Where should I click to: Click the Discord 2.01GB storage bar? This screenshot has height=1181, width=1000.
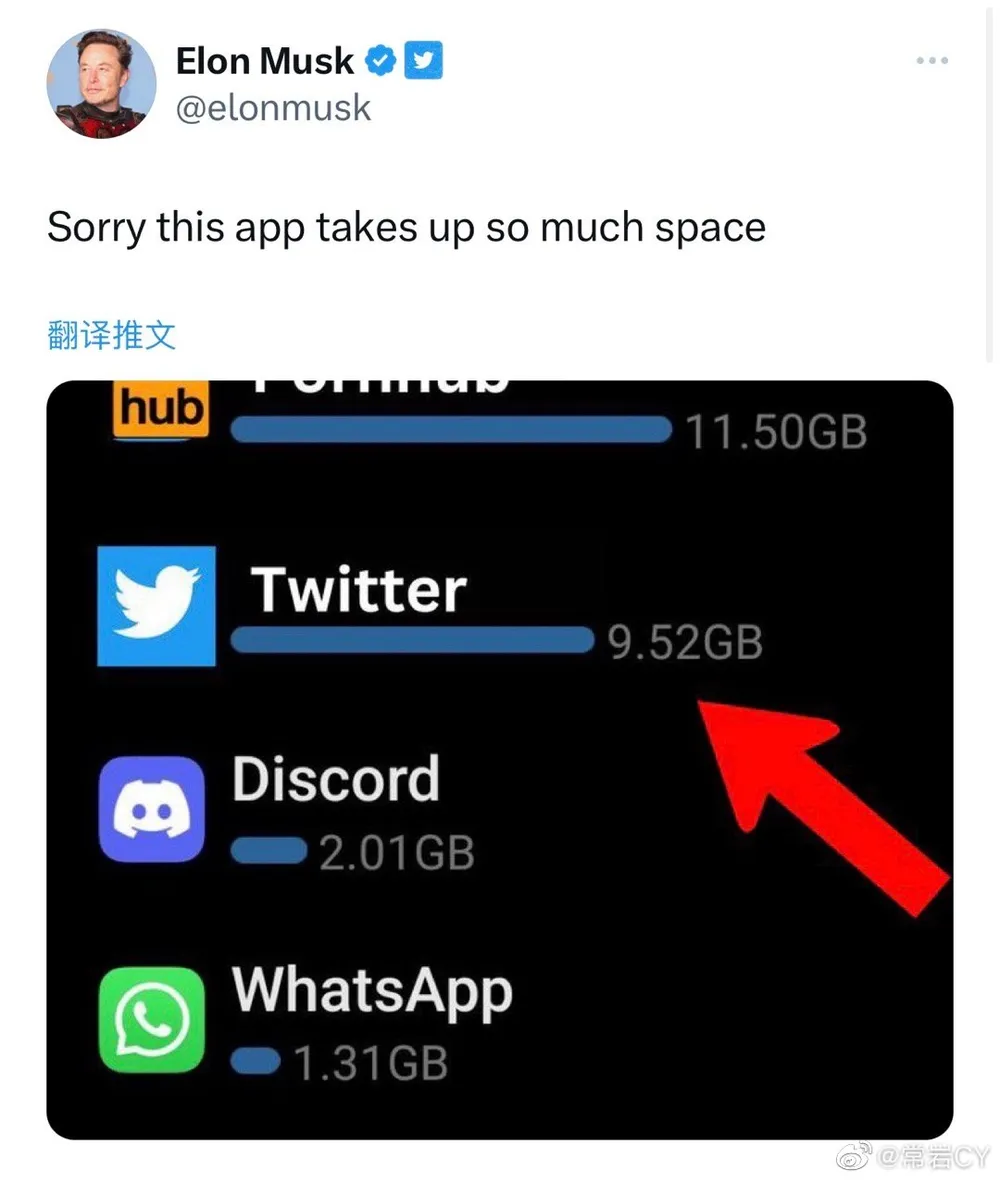[269, 851]
